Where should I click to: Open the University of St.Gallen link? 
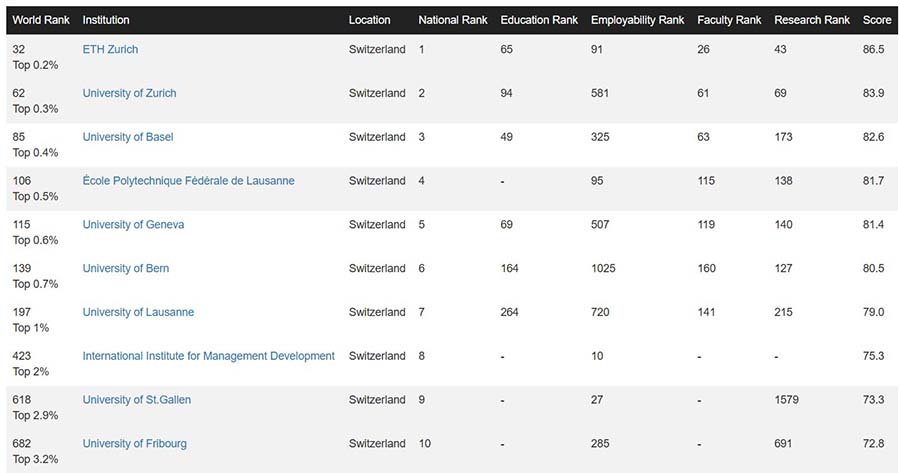[x=136, y=400]
